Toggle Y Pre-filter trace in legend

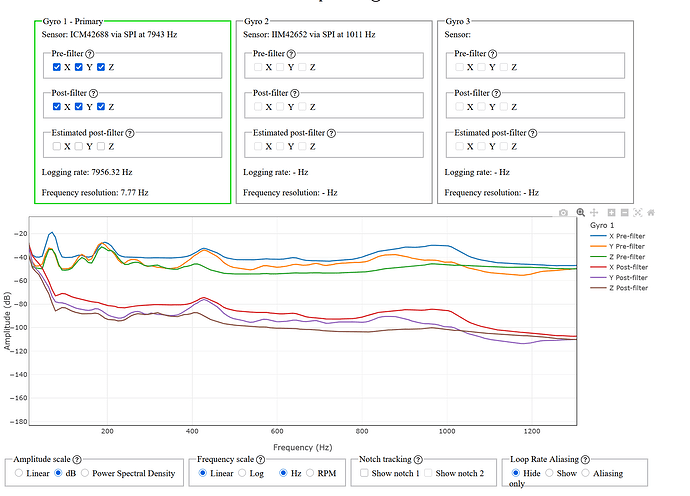[x=619, y=246]
